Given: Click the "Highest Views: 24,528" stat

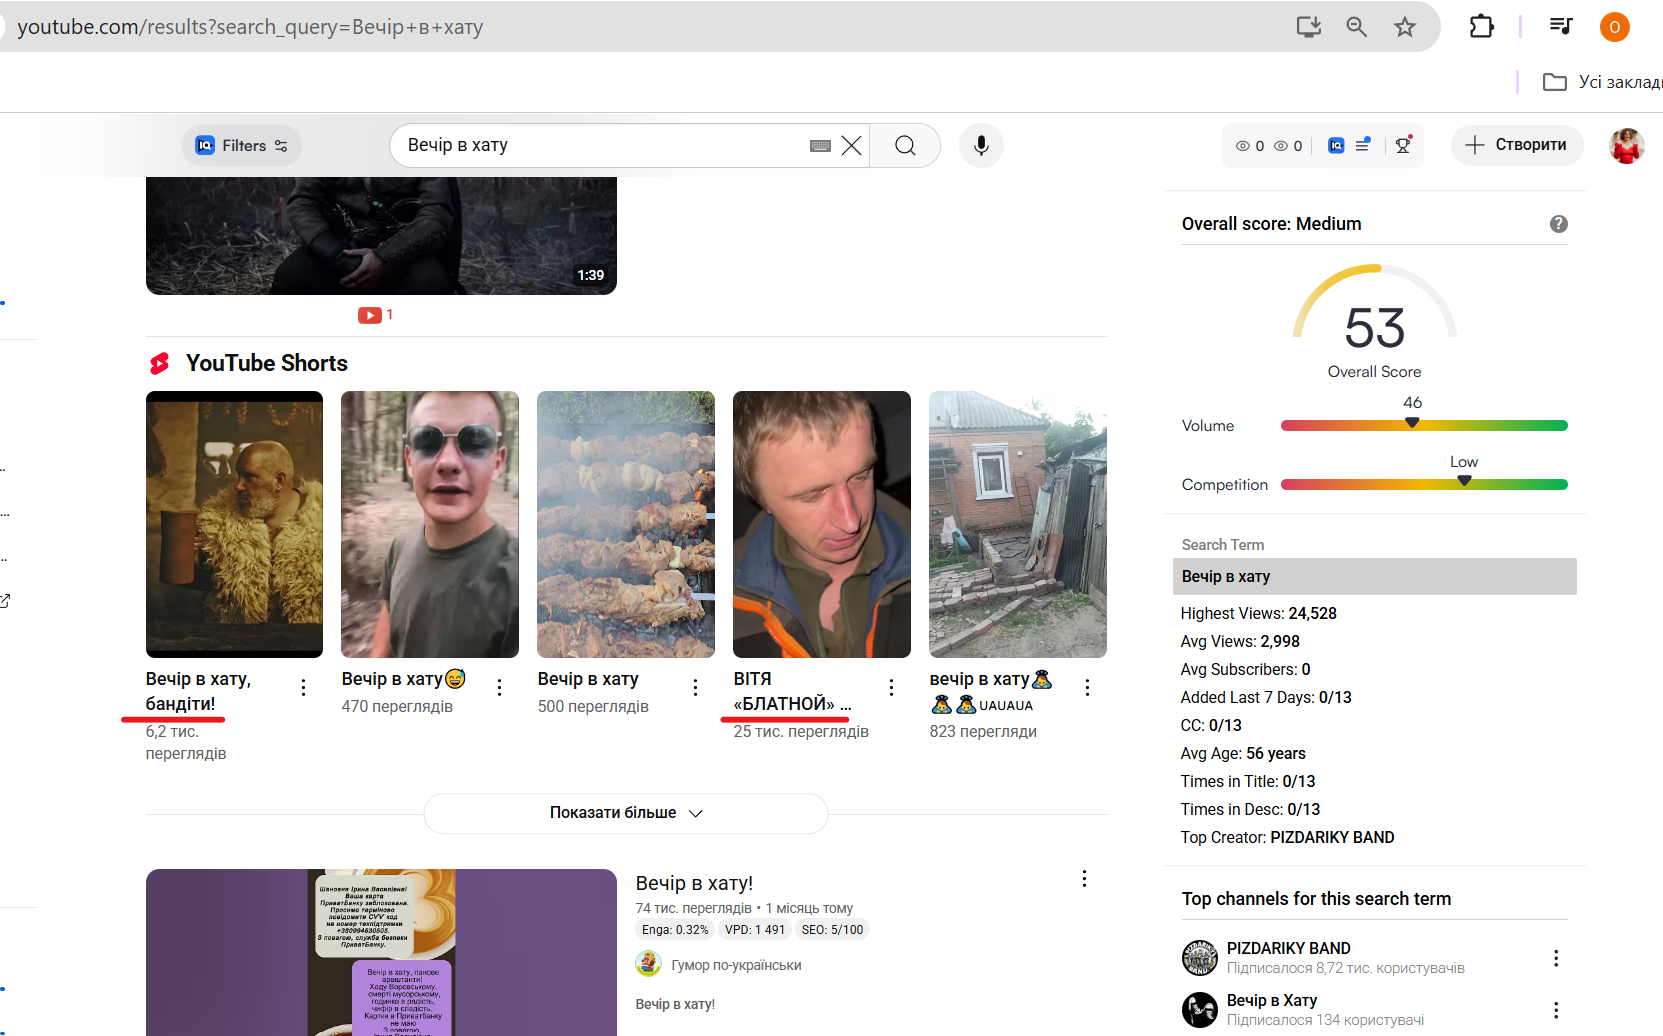Looking at the screenshot, I should (1258, 613).
